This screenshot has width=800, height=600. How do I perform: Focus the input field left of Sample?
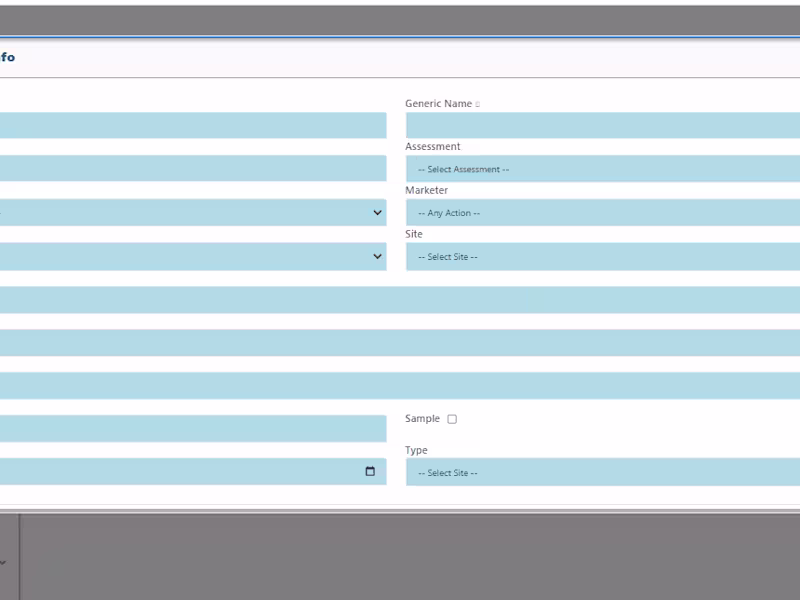pyautogui.click(x=193, y=429)
